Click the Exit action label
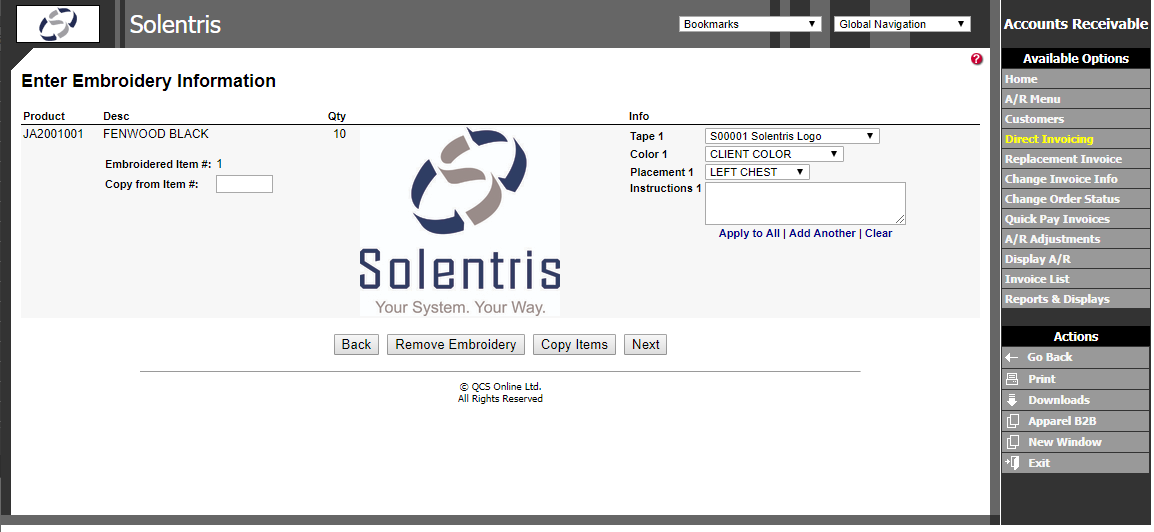This screenshot has width=1154, height=532. point(1039,463)
